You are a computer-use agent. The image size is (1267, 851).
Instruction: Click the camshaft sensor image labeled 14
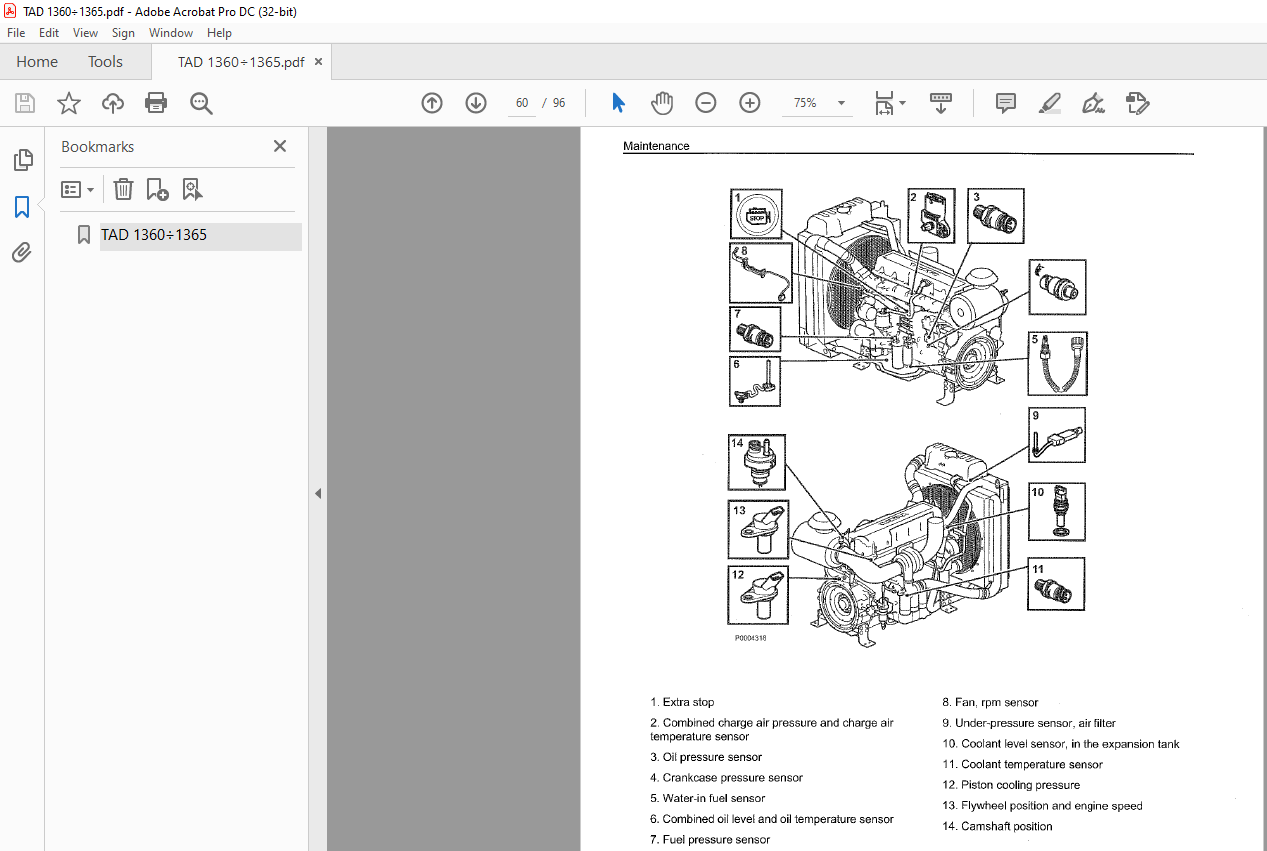pos(757,462)
